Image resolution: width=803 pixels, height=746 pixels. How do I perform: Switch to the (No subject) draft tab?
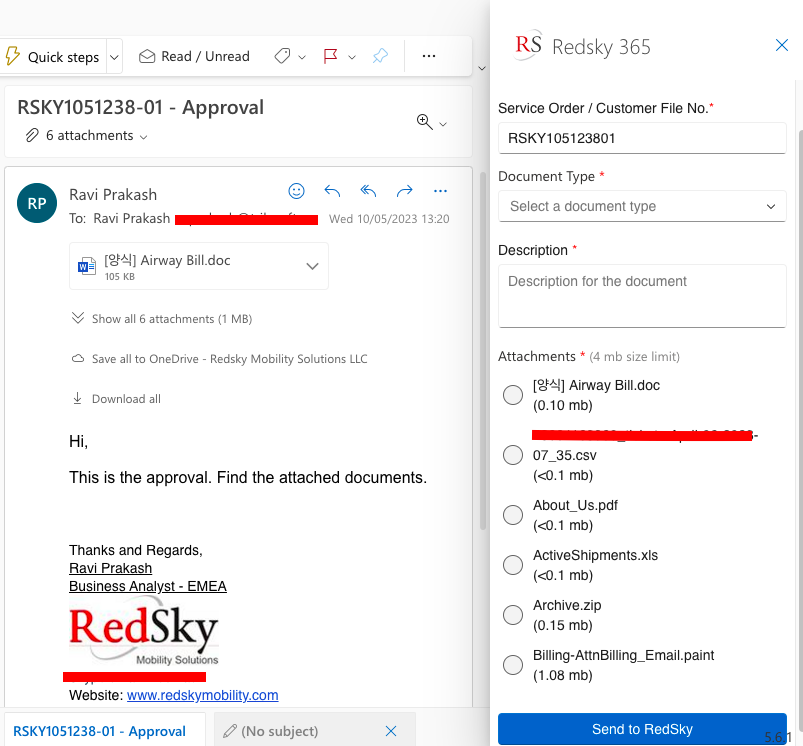[280, 731]
